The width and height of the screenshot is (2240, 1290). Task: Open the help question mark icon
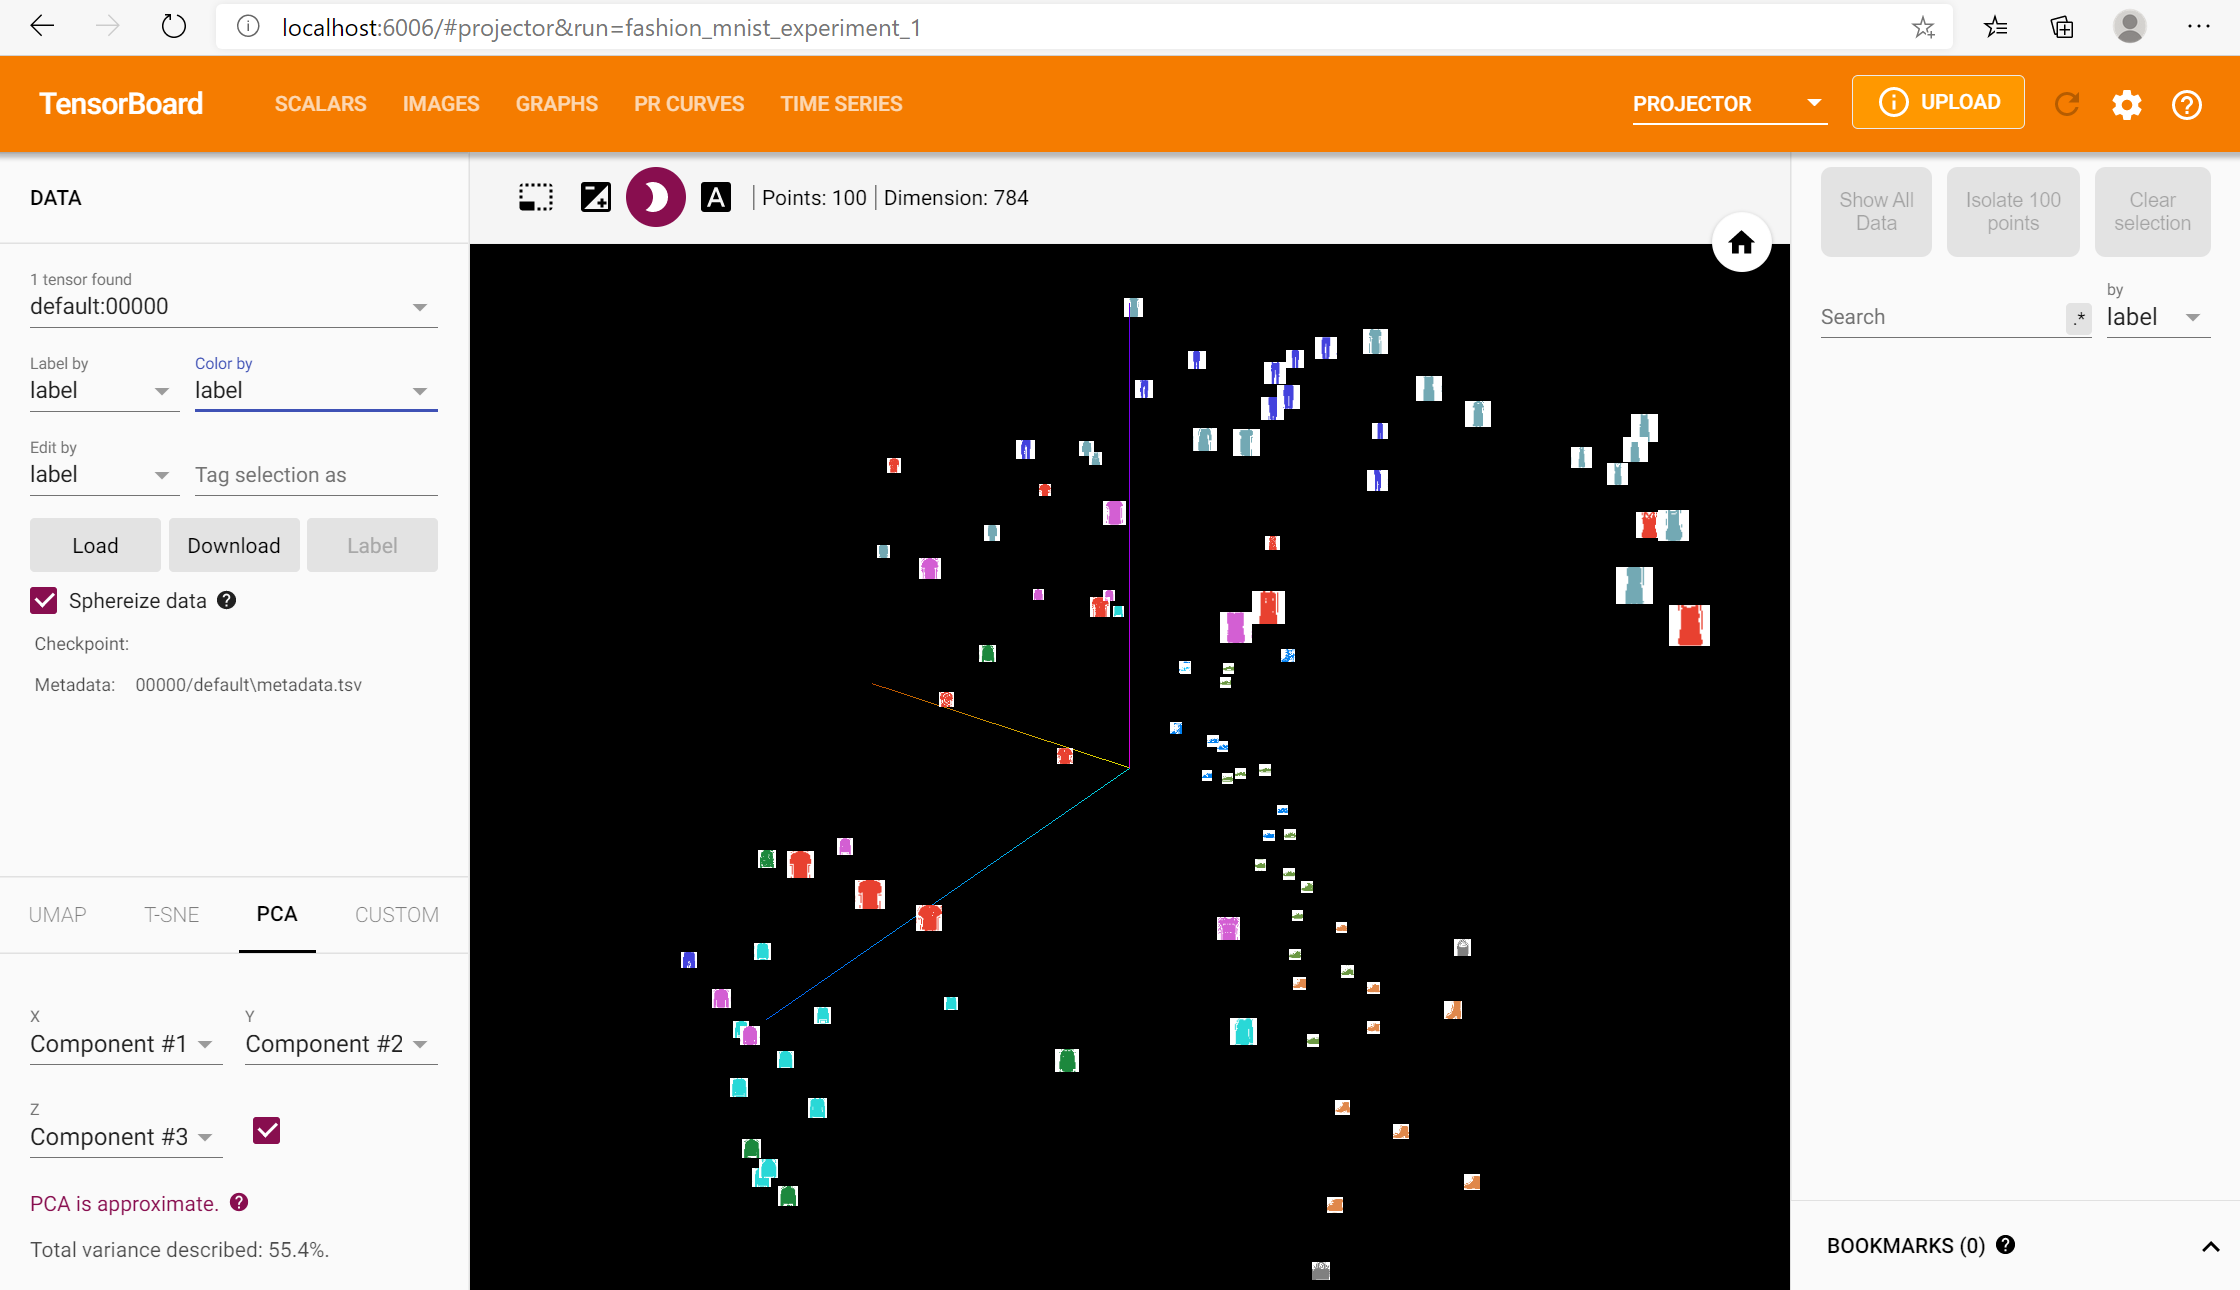pyautogui.click(x=2187, y=104)
